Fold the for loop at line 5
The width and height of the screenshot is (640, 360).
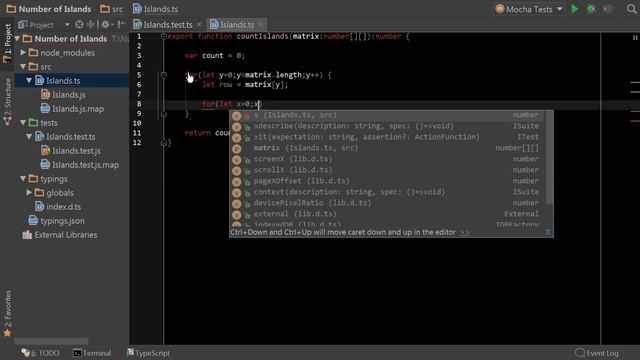164,75
